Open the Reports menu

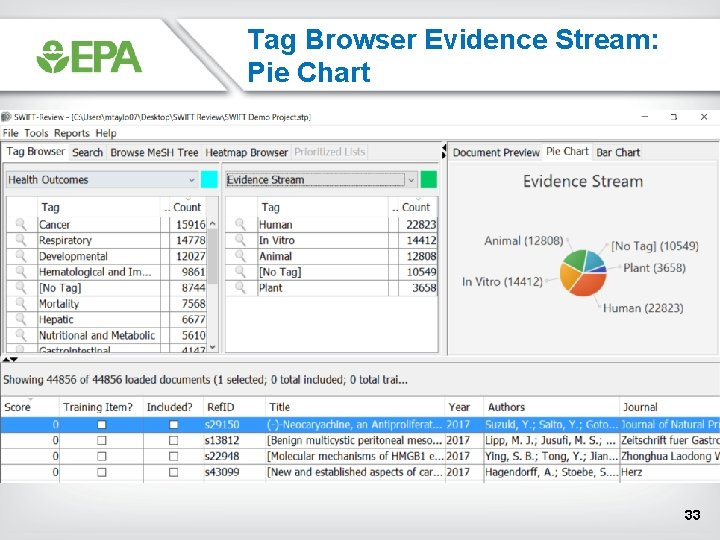72,133
